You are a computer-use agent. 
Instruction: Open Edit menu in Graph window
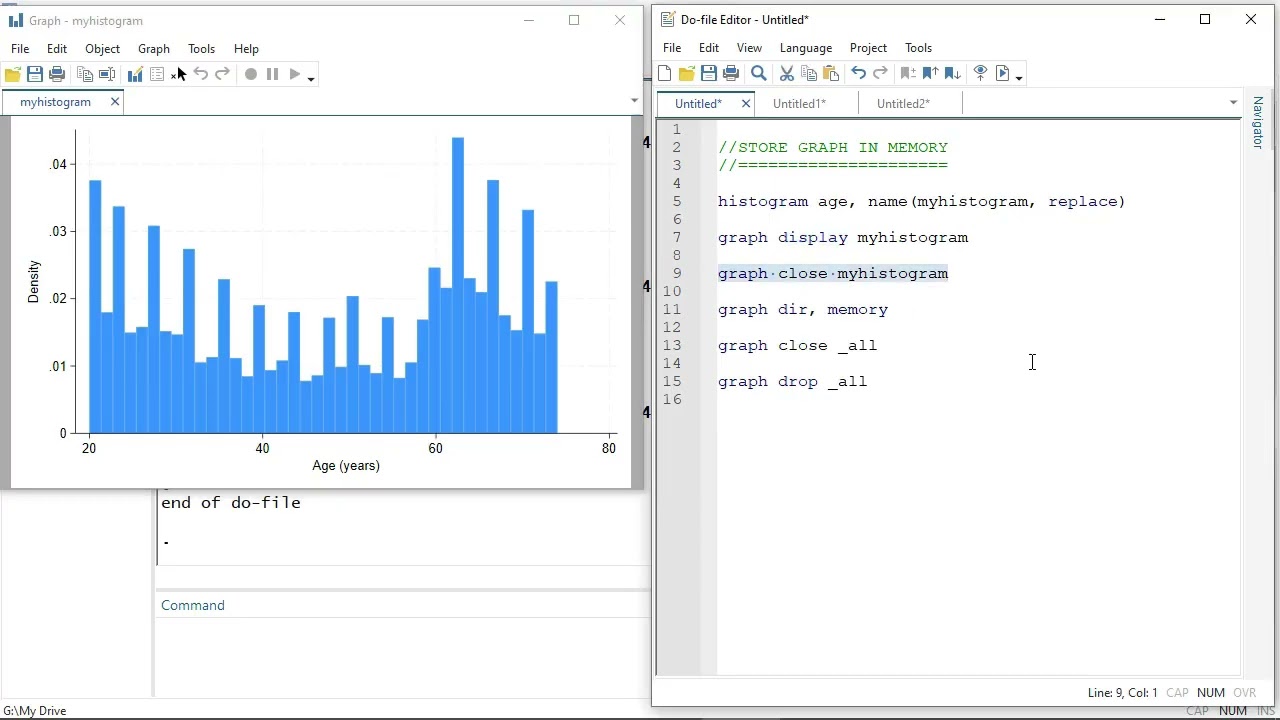[x=57, y=48]
